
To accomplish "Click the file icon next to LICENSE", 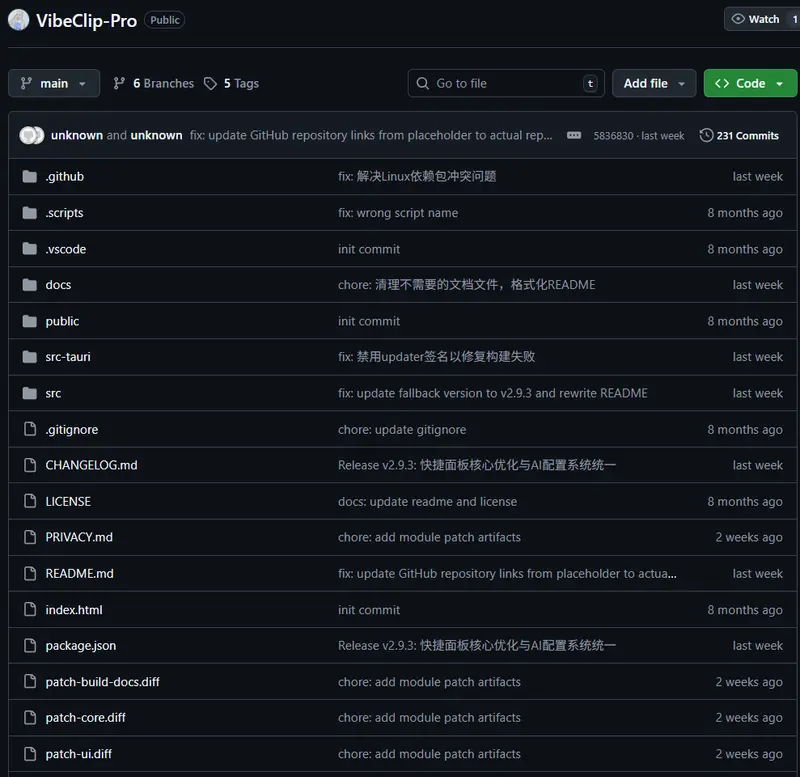I will coord(29,502).
